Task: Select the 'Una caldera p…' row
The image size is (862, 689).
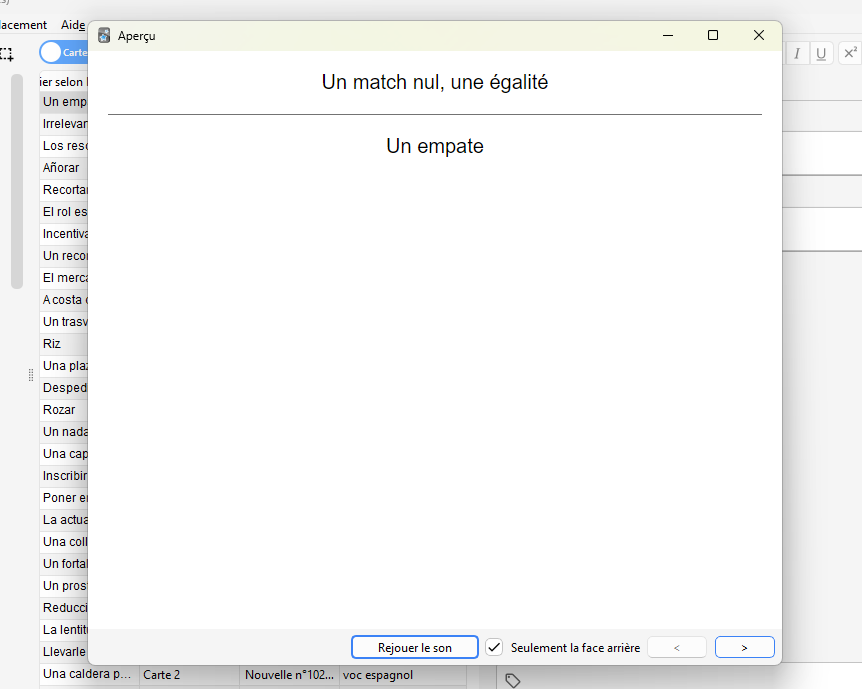Action: coord(88,675)
